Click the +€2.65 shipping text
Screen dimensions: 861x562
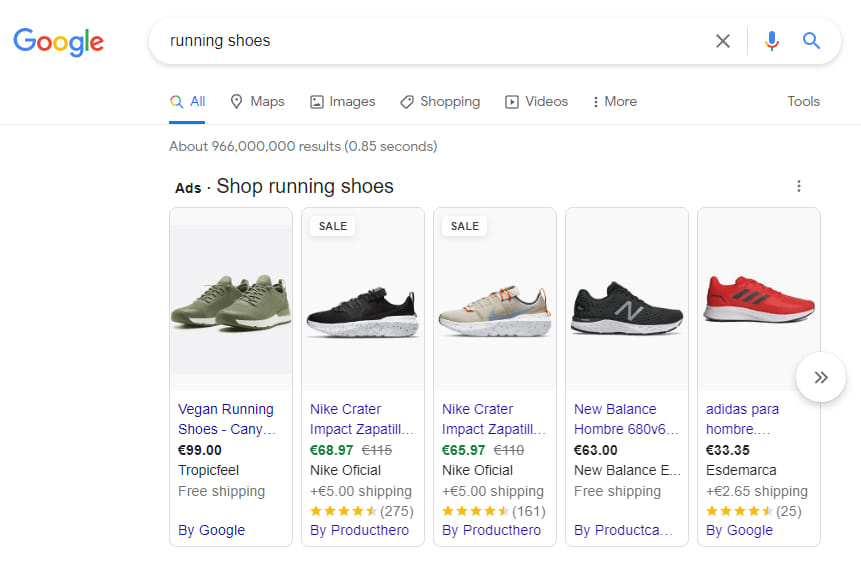pos(757,491)
